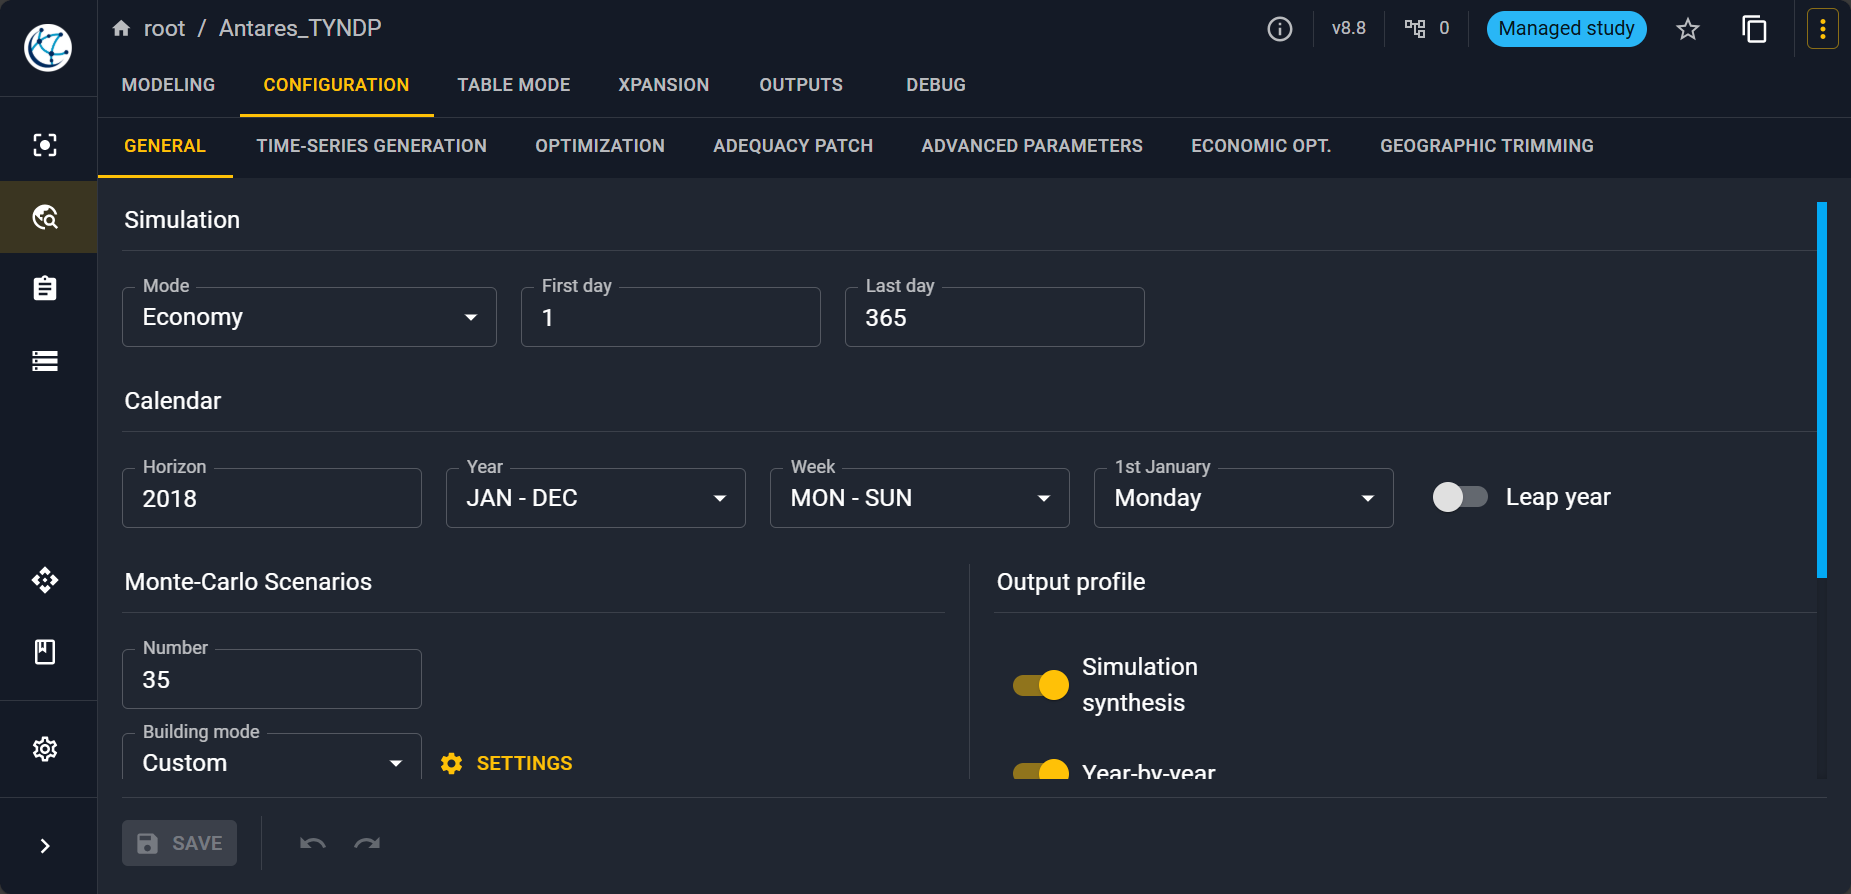
Task: Click the redo arrow icon
Action: coord(367,843)
